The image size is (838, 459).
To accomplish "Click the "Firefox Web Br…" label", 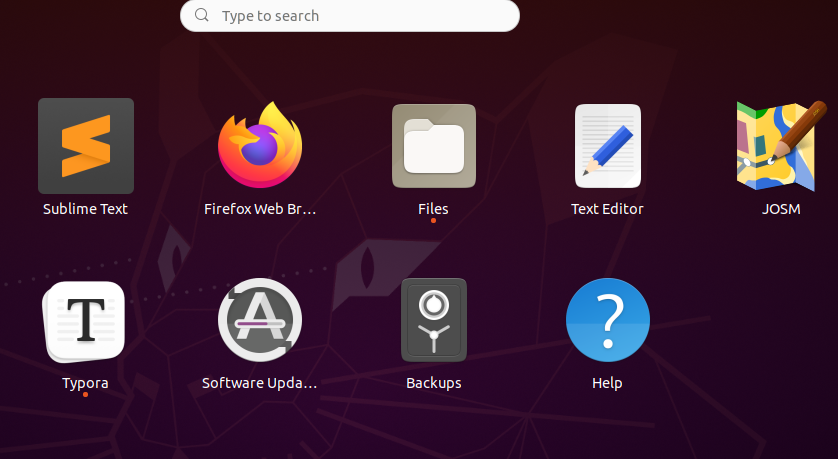I will point(260,209).
